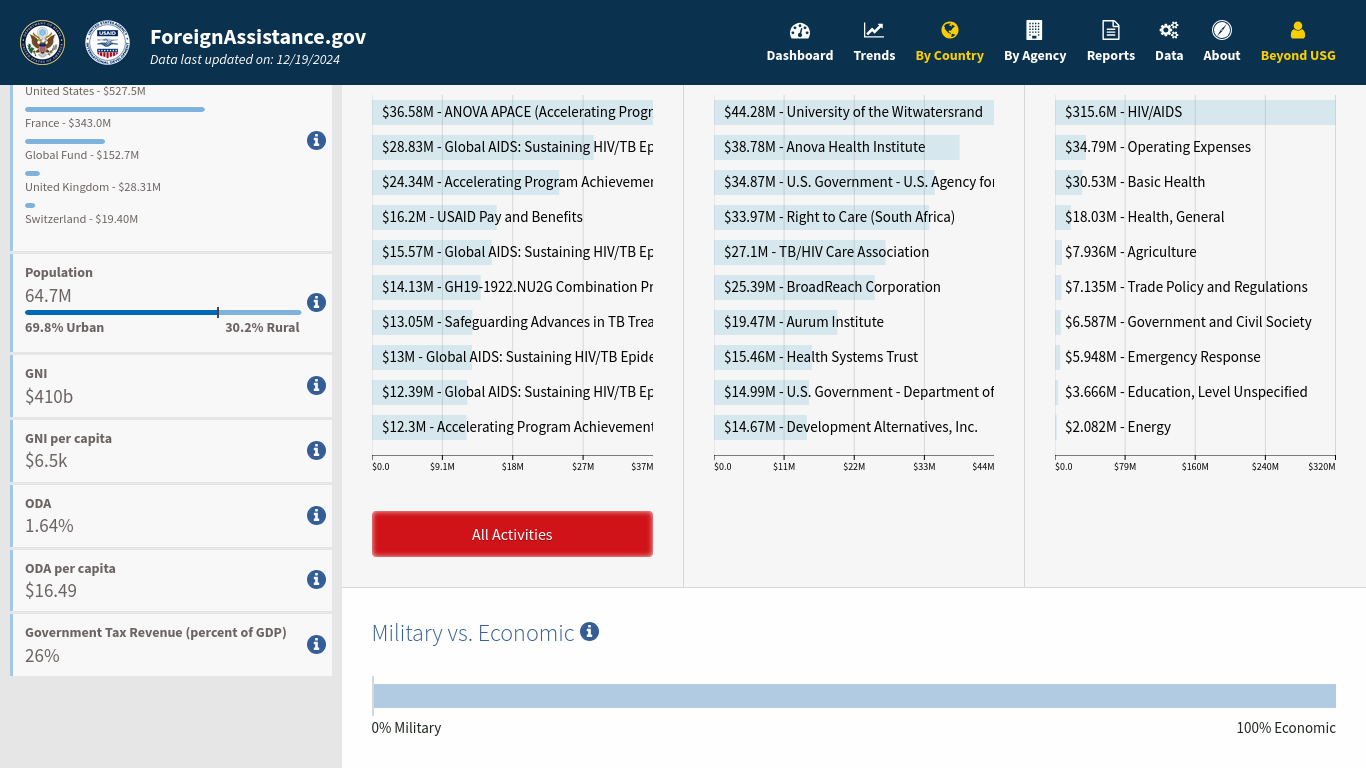The height and width of the screenshot is (768, 1366).
Task: Go to Reports menu label
Action: (1111, 56)
